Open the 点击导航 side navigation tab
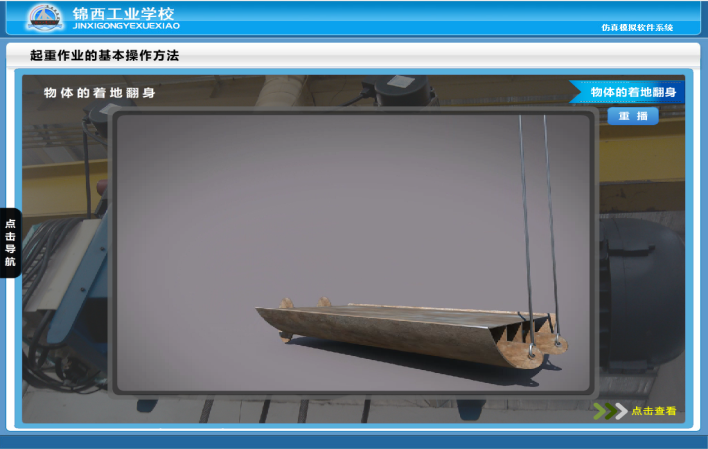 pos(10,243)
